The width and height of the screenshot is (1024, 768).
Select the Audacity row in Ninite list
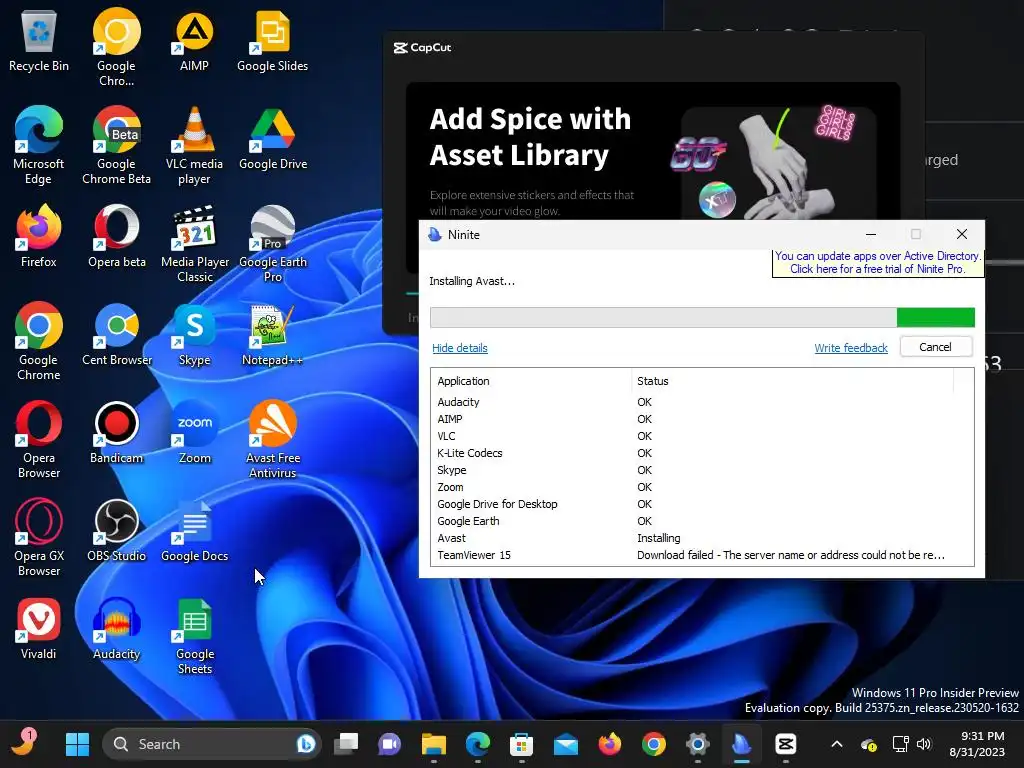click(702, 402)
